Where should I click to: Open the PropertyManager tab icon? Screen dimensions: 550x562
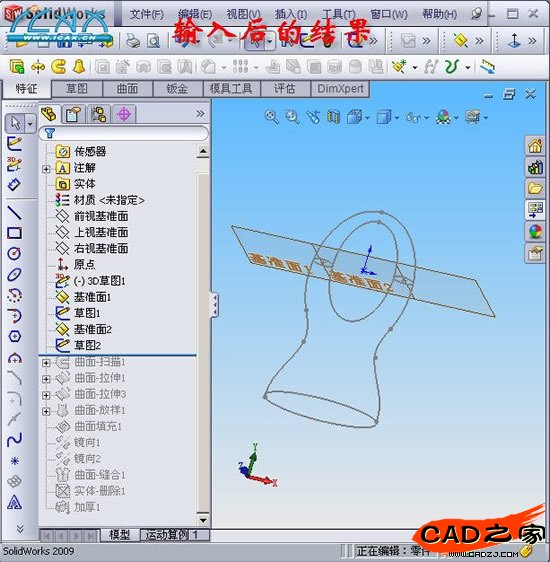pyautogui.click(x=73, y=115)
